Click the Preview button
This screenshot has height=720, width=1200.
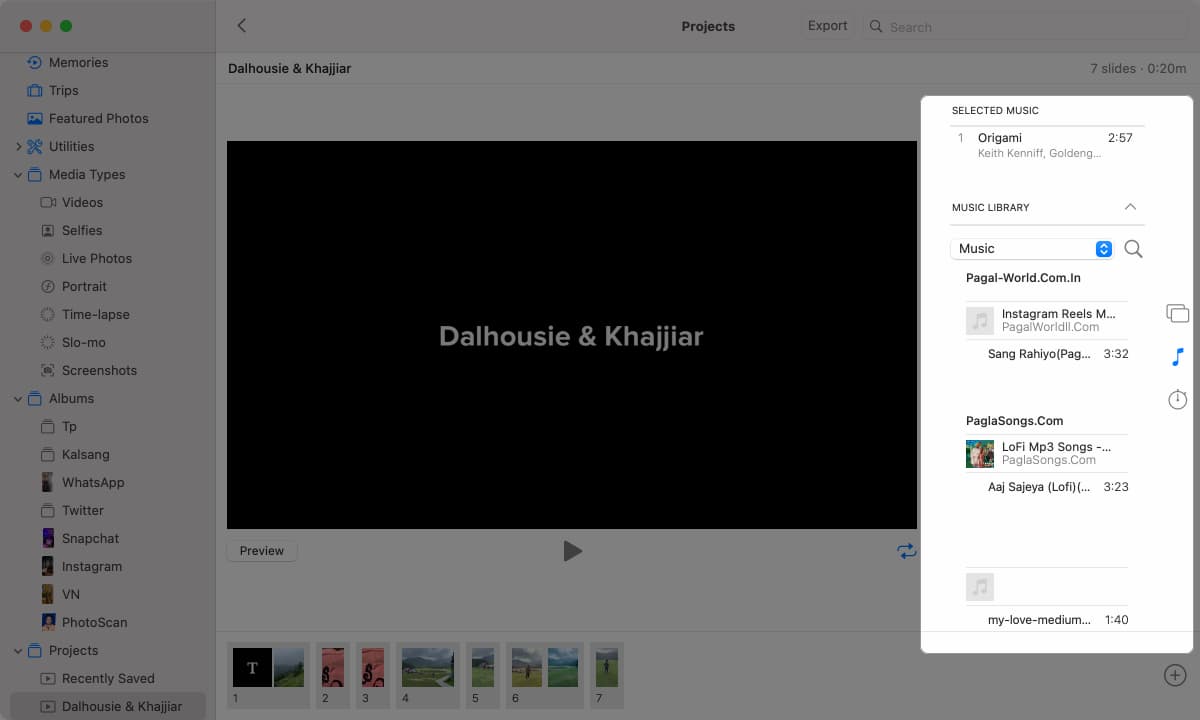[262, 551]
